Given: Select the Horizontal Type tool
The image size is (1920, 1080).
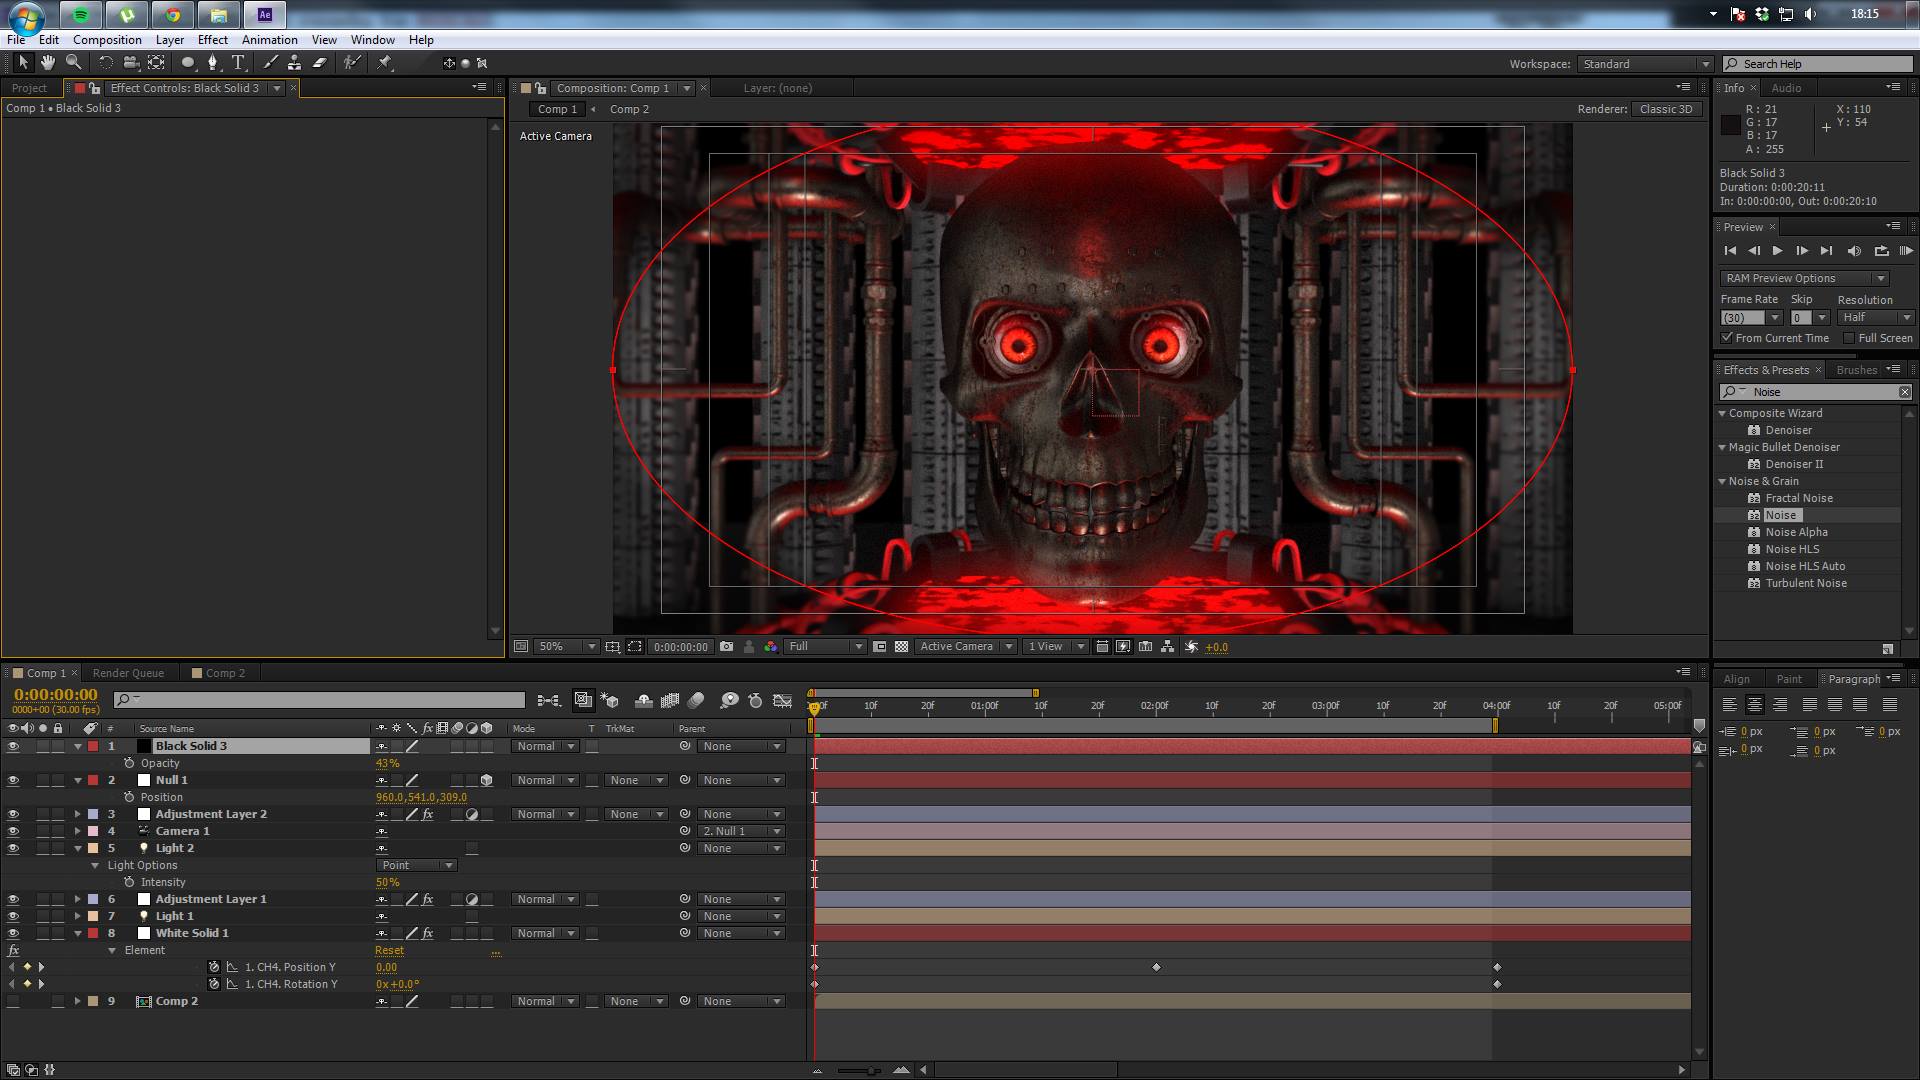Looking at the screenshot, I should 238,62.
